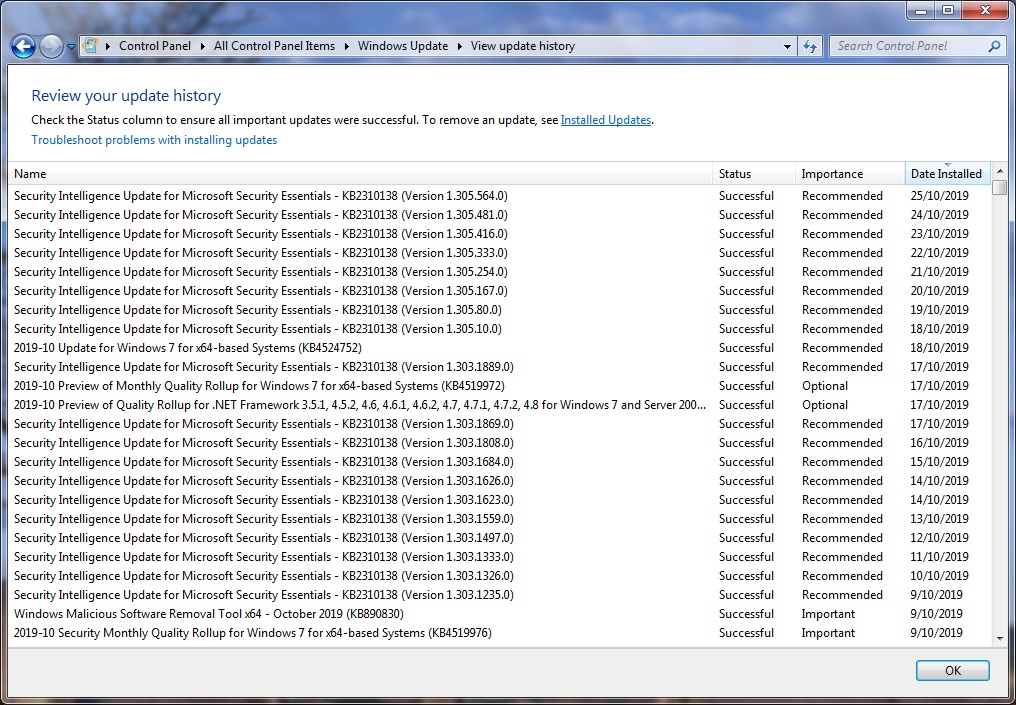Screen dimensions: 1016x705
Task: Select update row Version 1.305.481.0
Action: click(499, 214)
